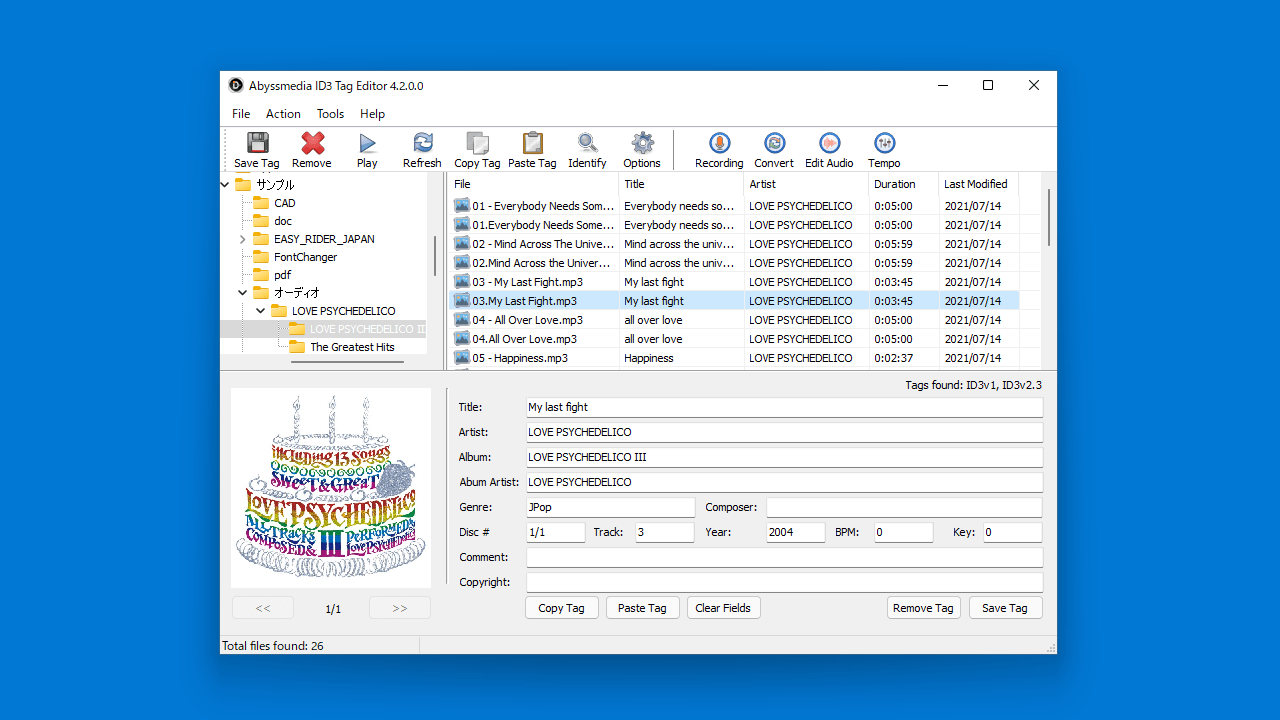
Task: Select the LOVE PSYCHEDELICO III tree folder
Action: coord(367,329)
